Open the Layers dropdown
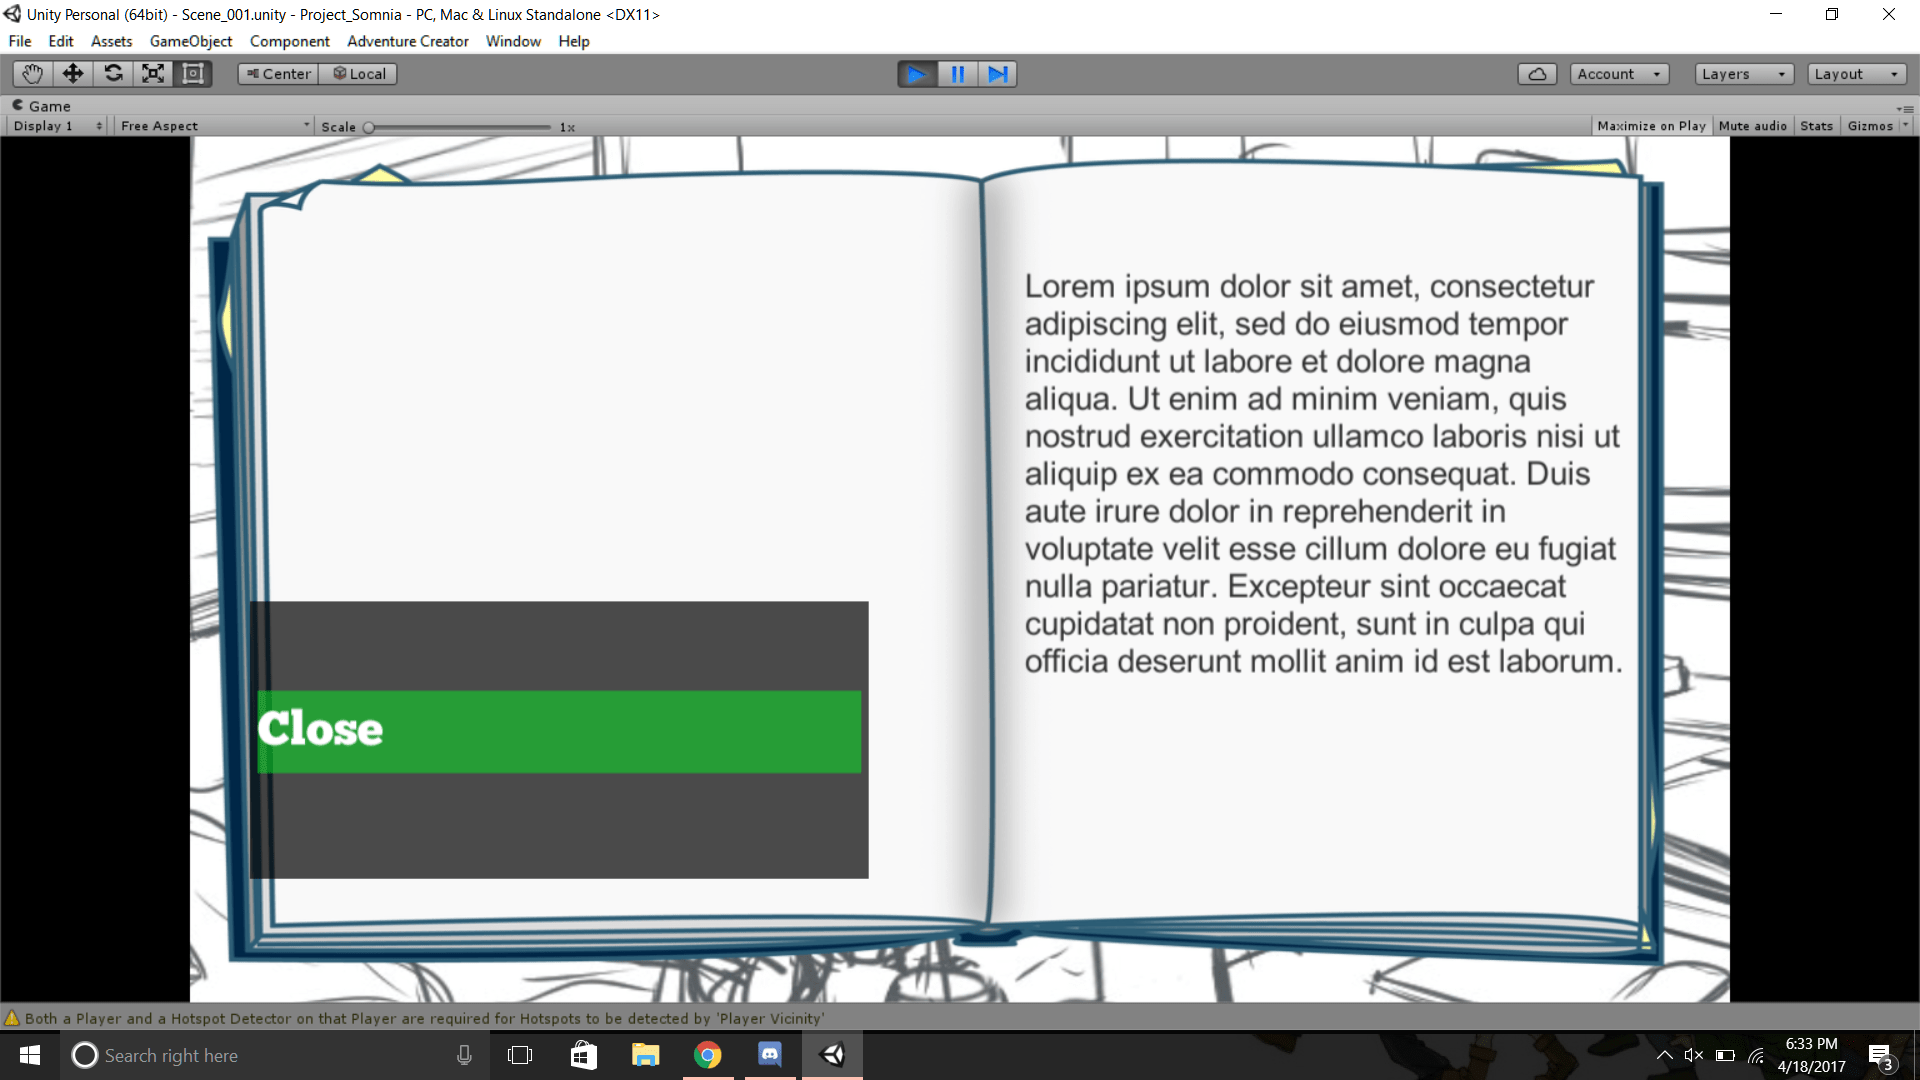Viewport: 1920px width, 1080px height. pos(1743,74)
